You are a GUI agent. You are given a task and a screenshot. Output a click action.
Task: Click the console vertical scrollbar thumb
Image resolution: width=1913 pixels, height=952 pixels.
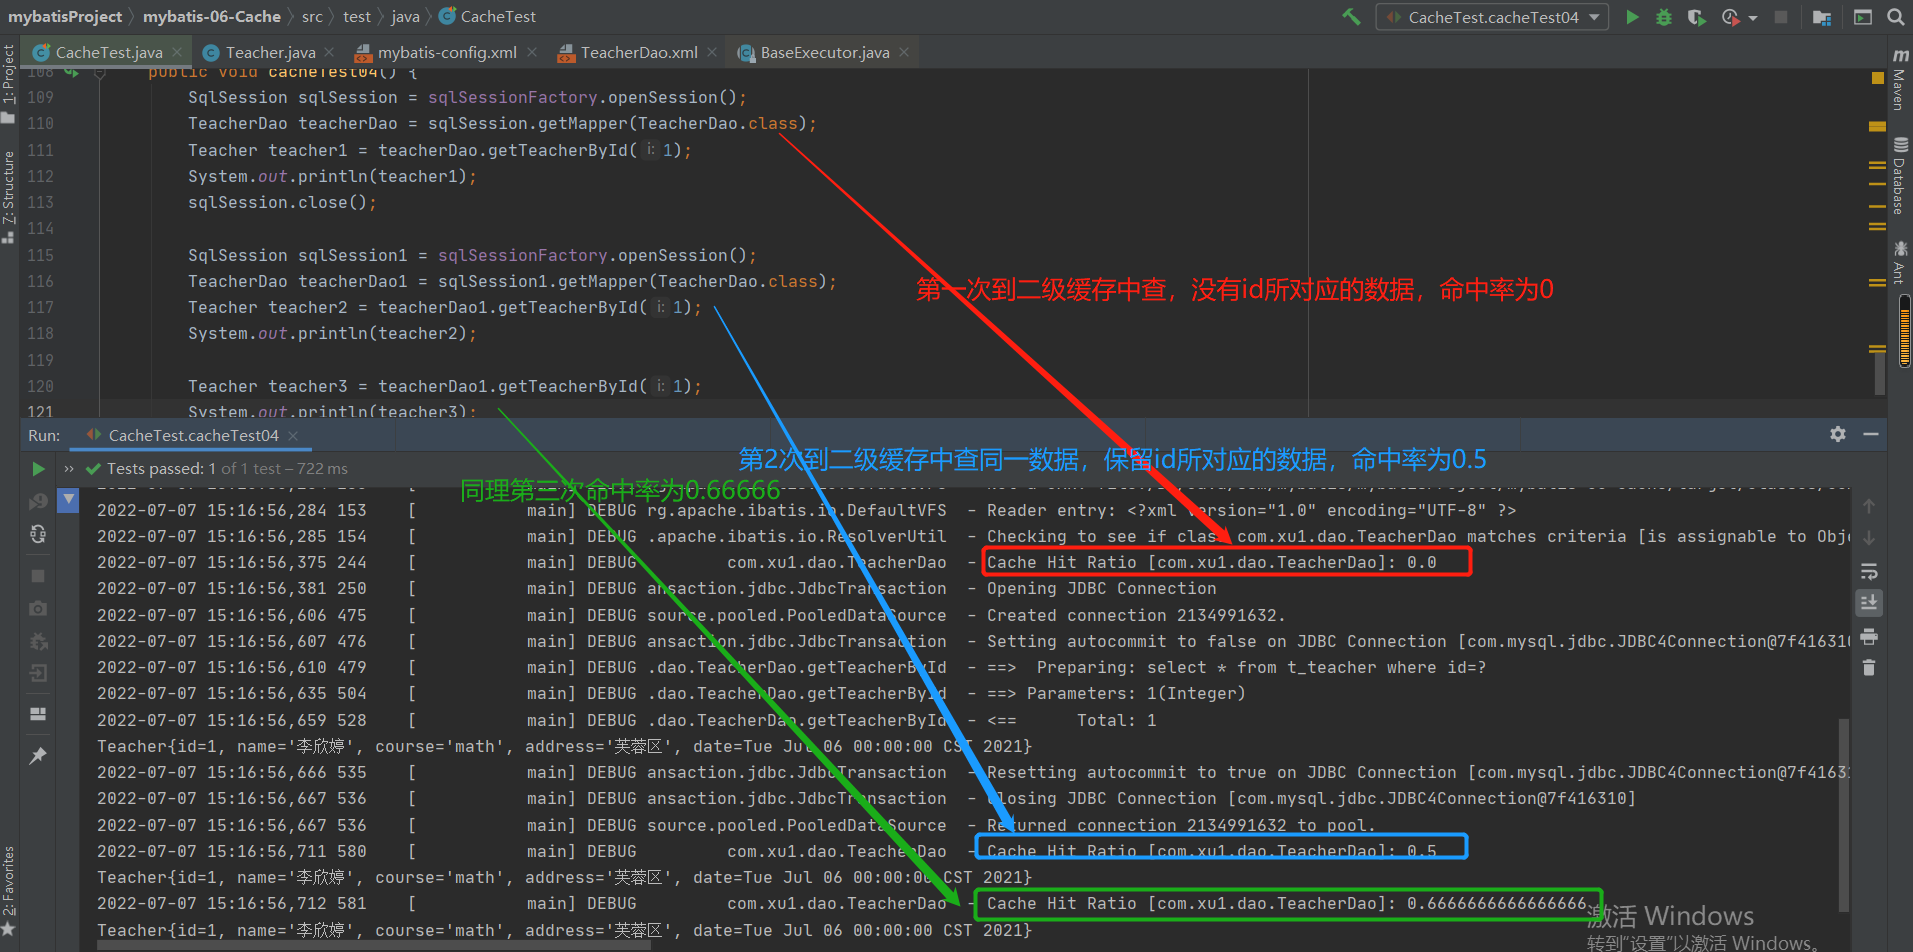tap(1844, 814)
